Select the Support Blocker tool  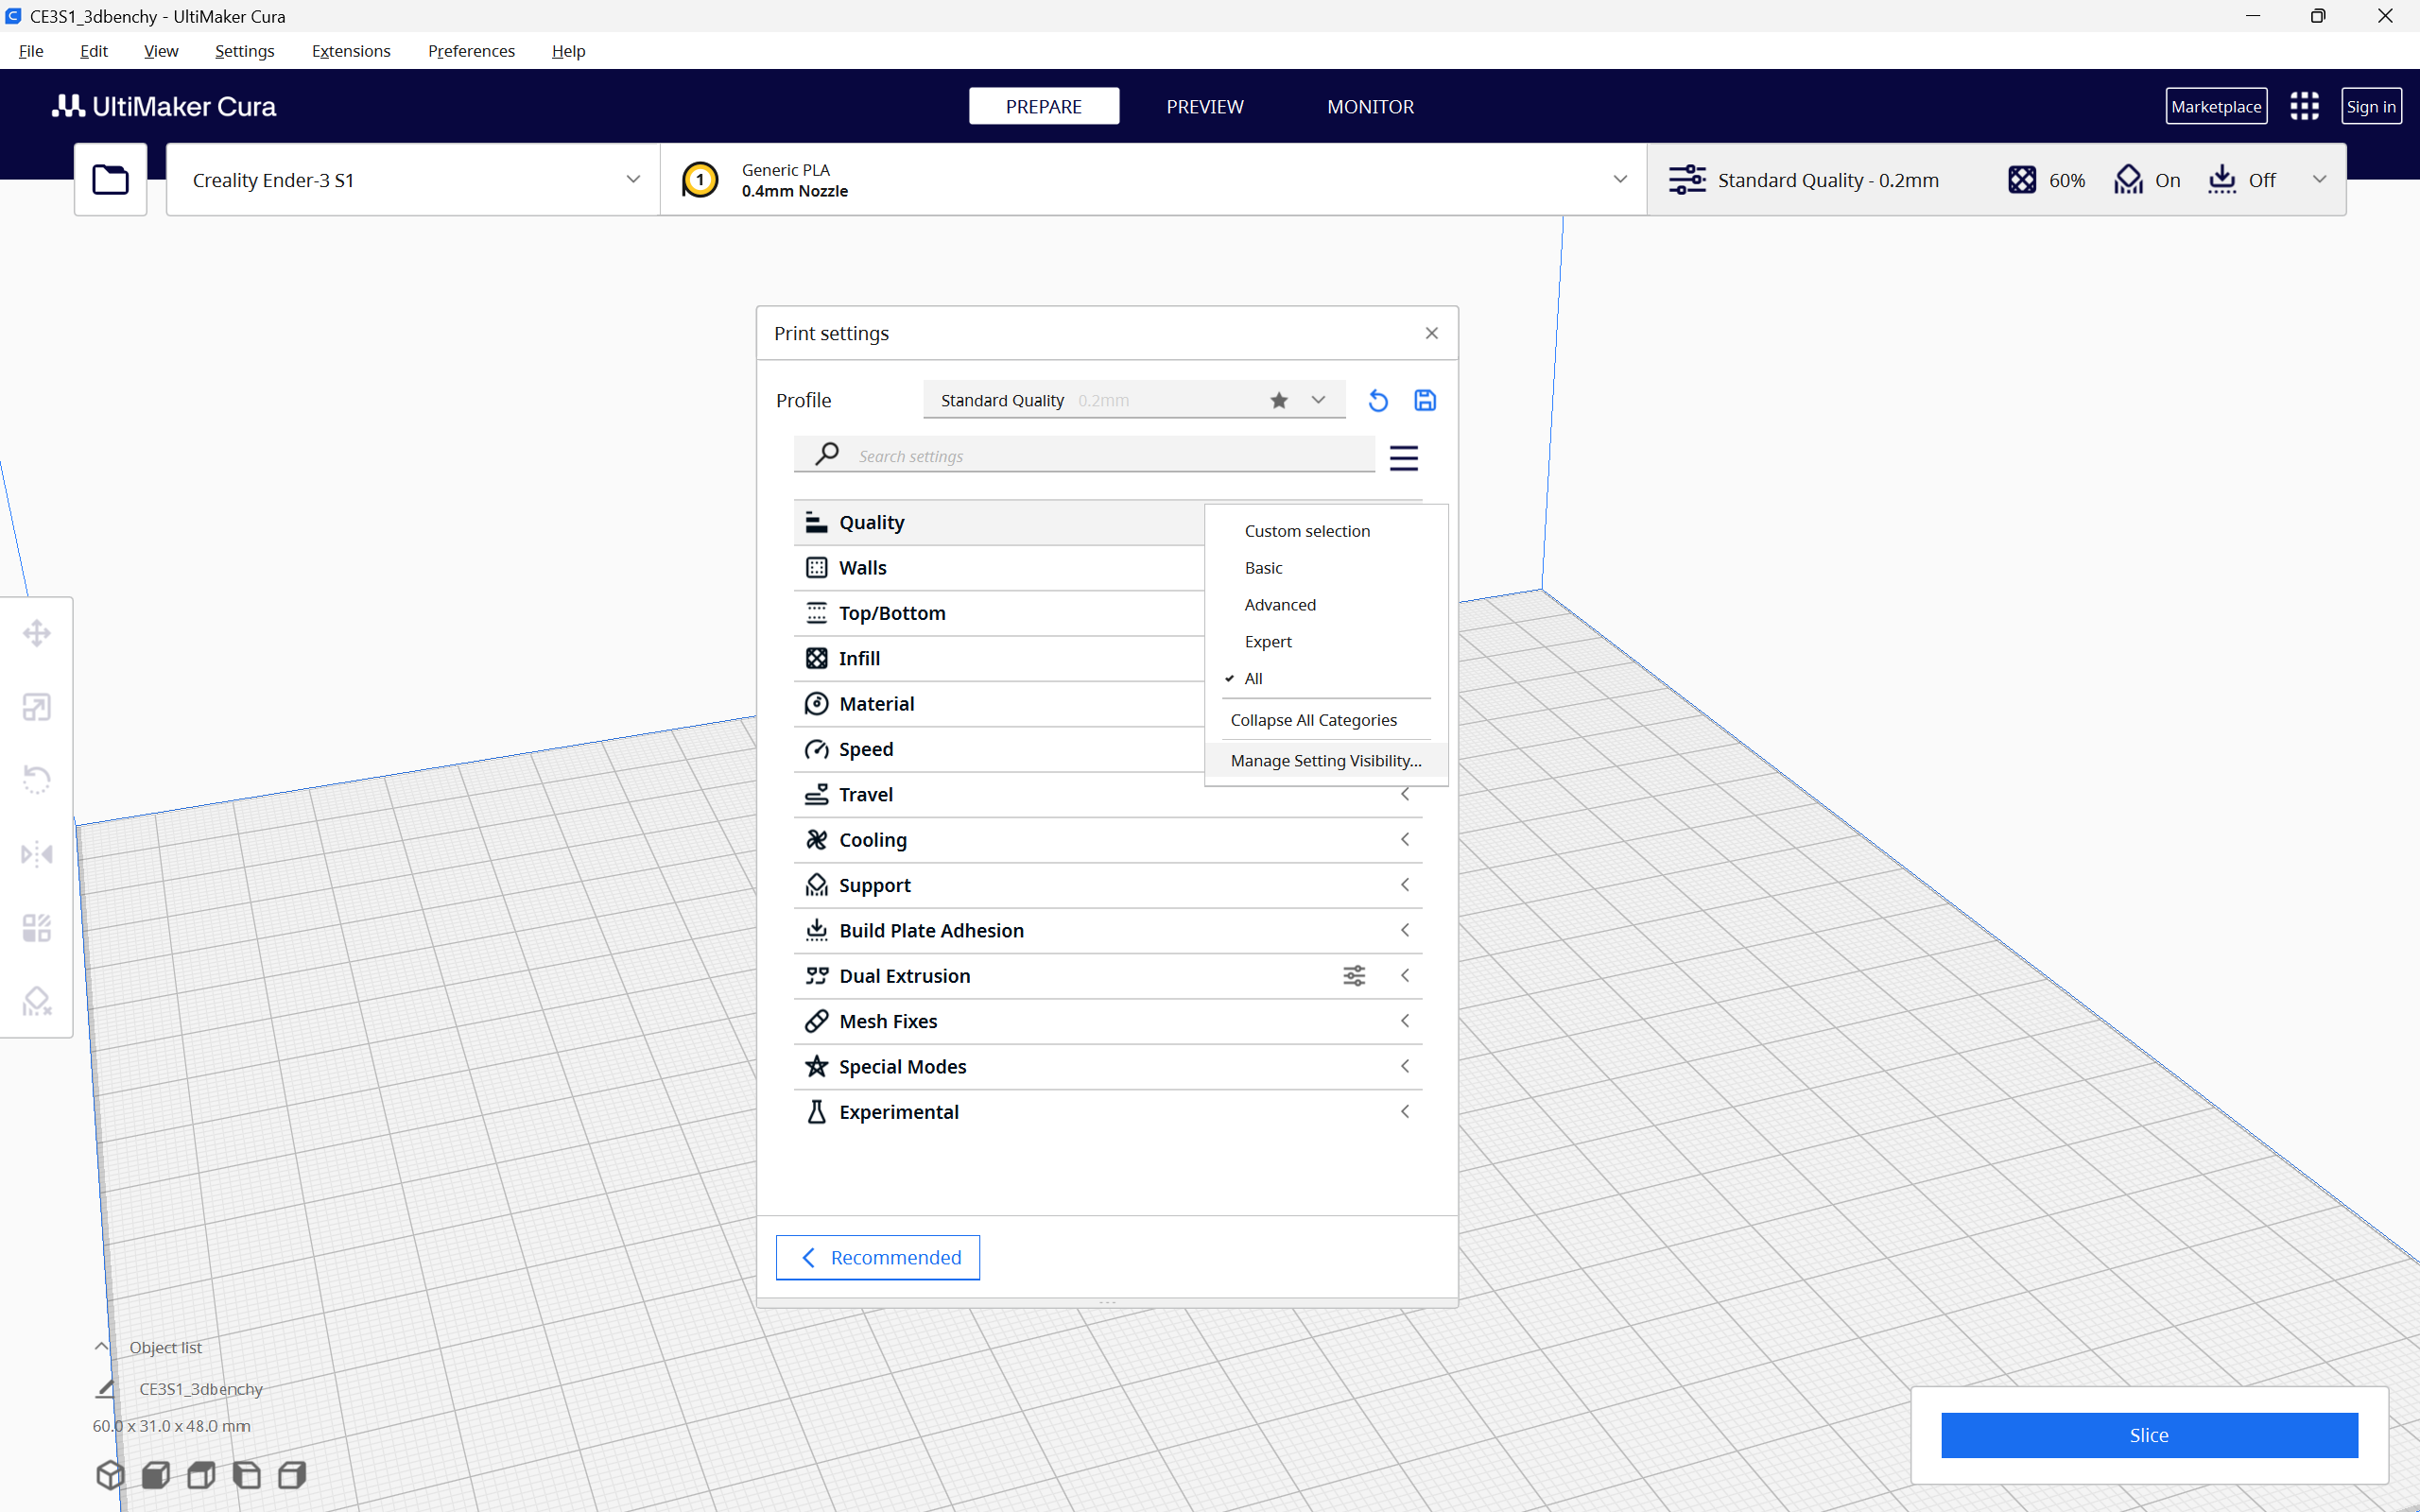click(x=37, y=1001)
